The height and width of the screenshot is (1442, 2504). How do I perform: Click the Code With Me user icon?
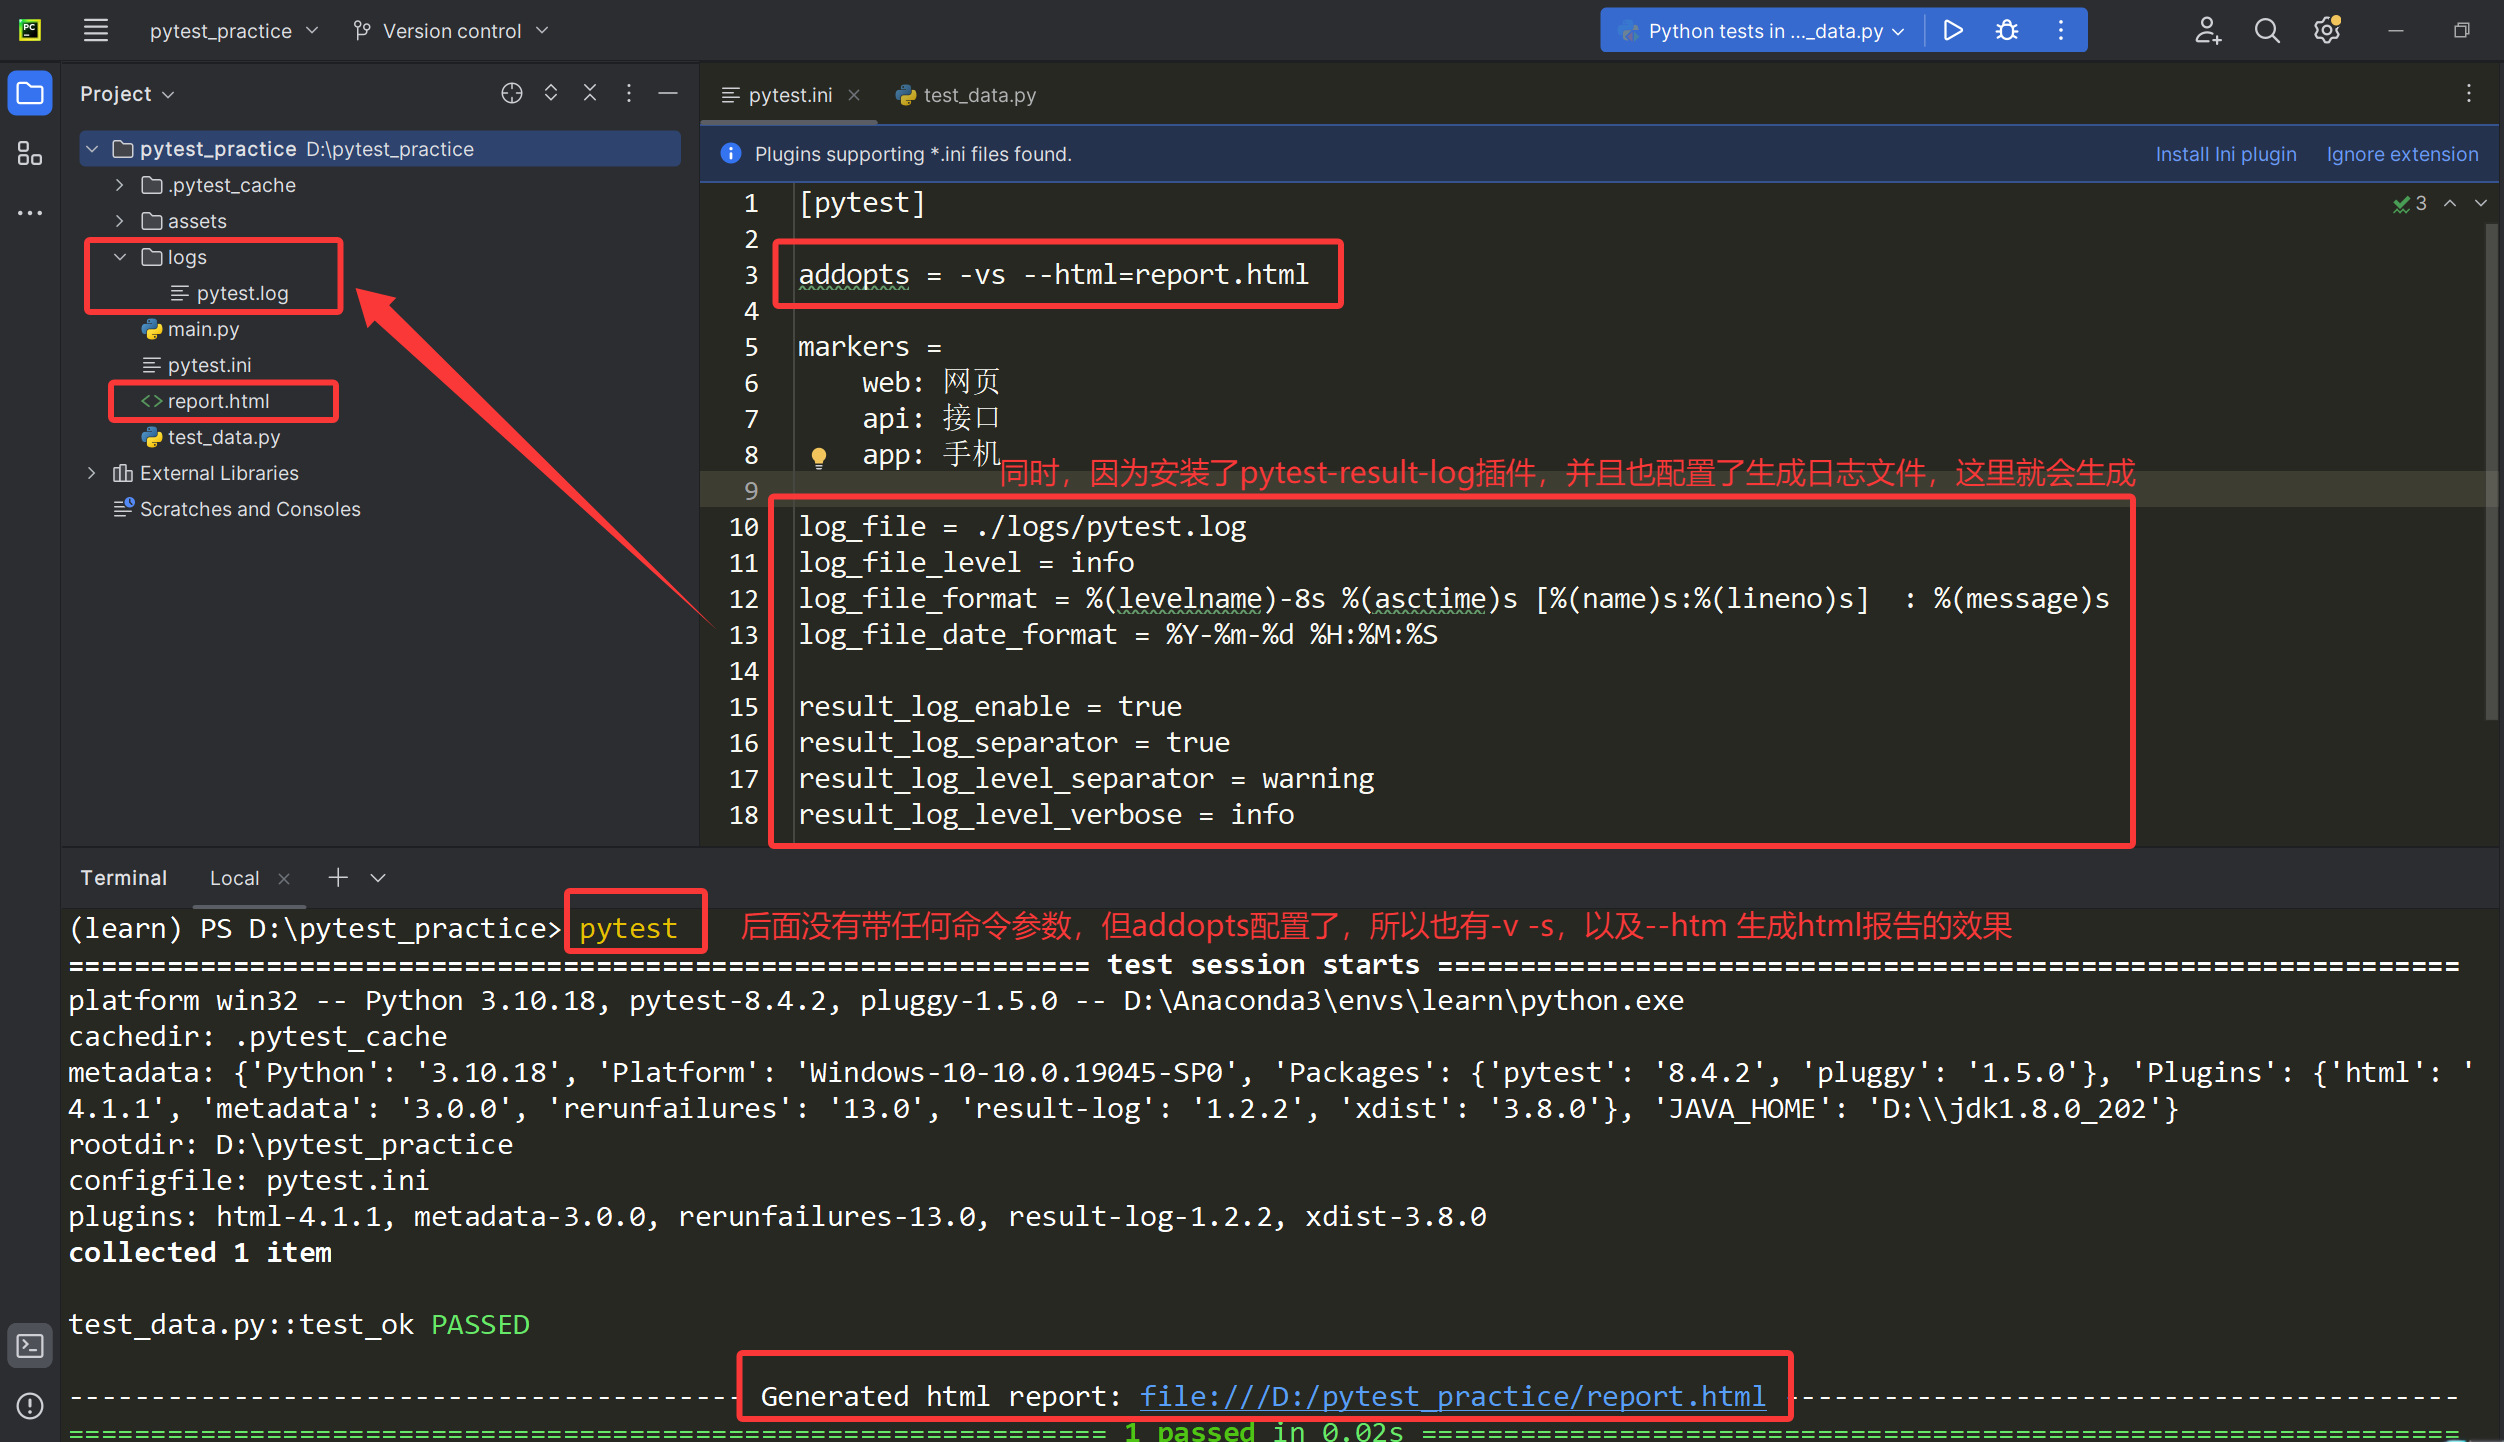tap(2207, 31)
